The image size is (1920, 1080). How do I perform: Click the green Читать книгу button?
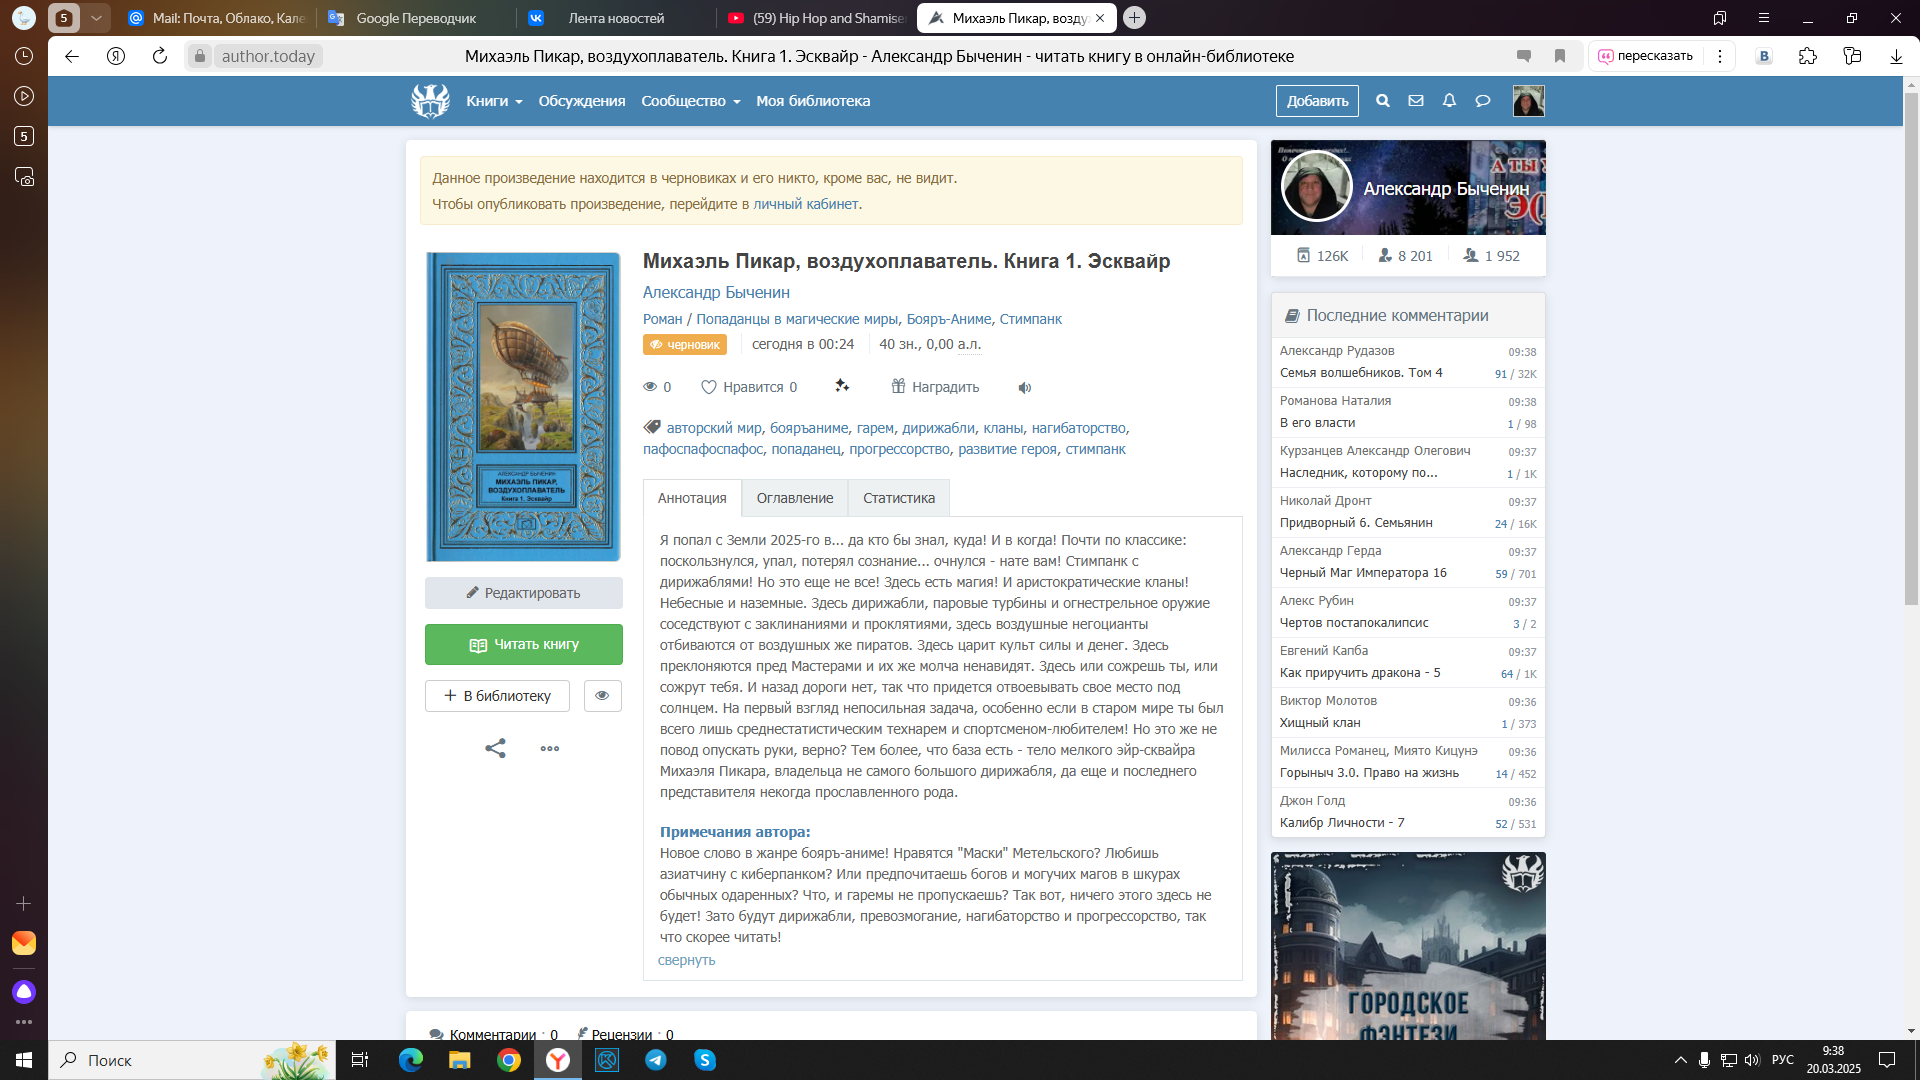[523, 645]
